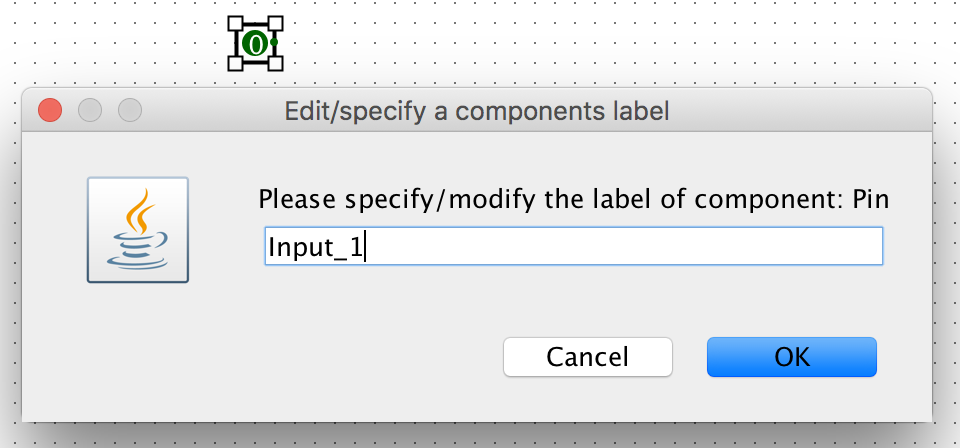Screen dimensions: 960x448
Task: Click the Java coffee cup icon
Action: 138,230
